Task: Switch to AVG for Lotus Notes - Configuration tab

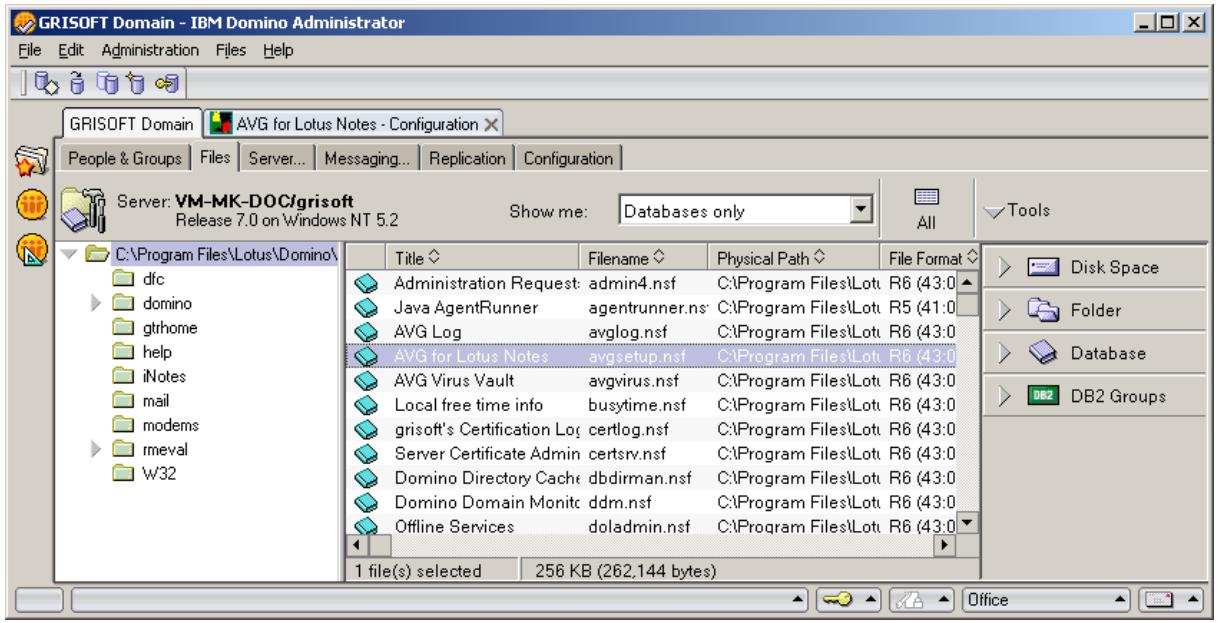Action: pos(353,124)
